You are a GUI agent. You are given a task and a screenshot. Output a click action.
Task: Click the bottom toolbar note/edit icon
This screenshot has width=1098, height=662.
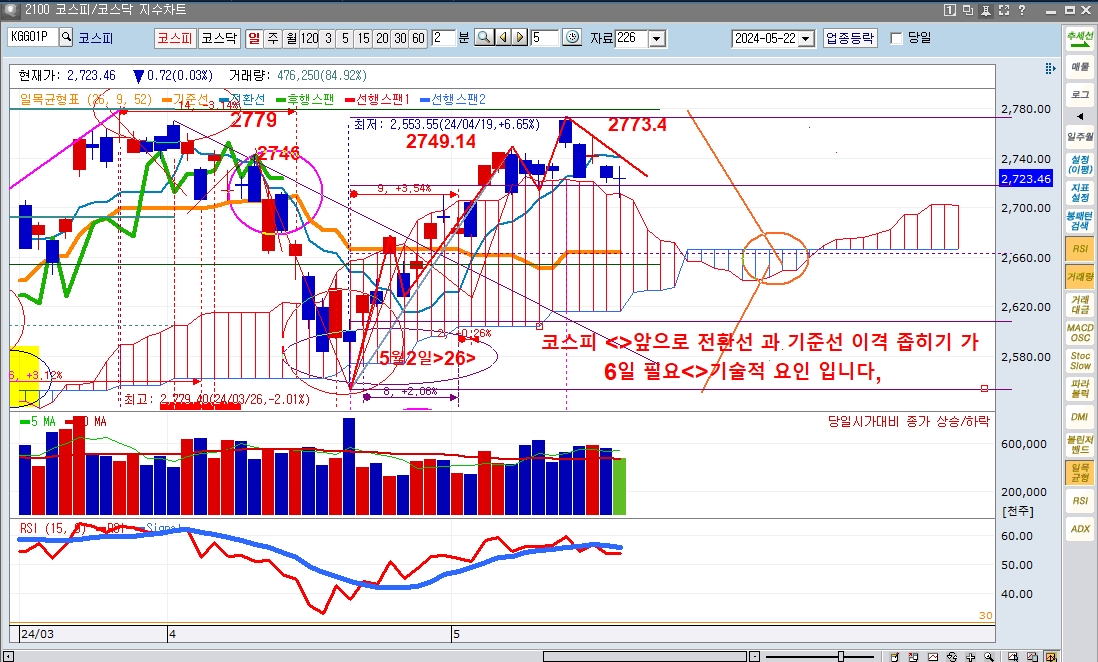click(x=895, y=656)
